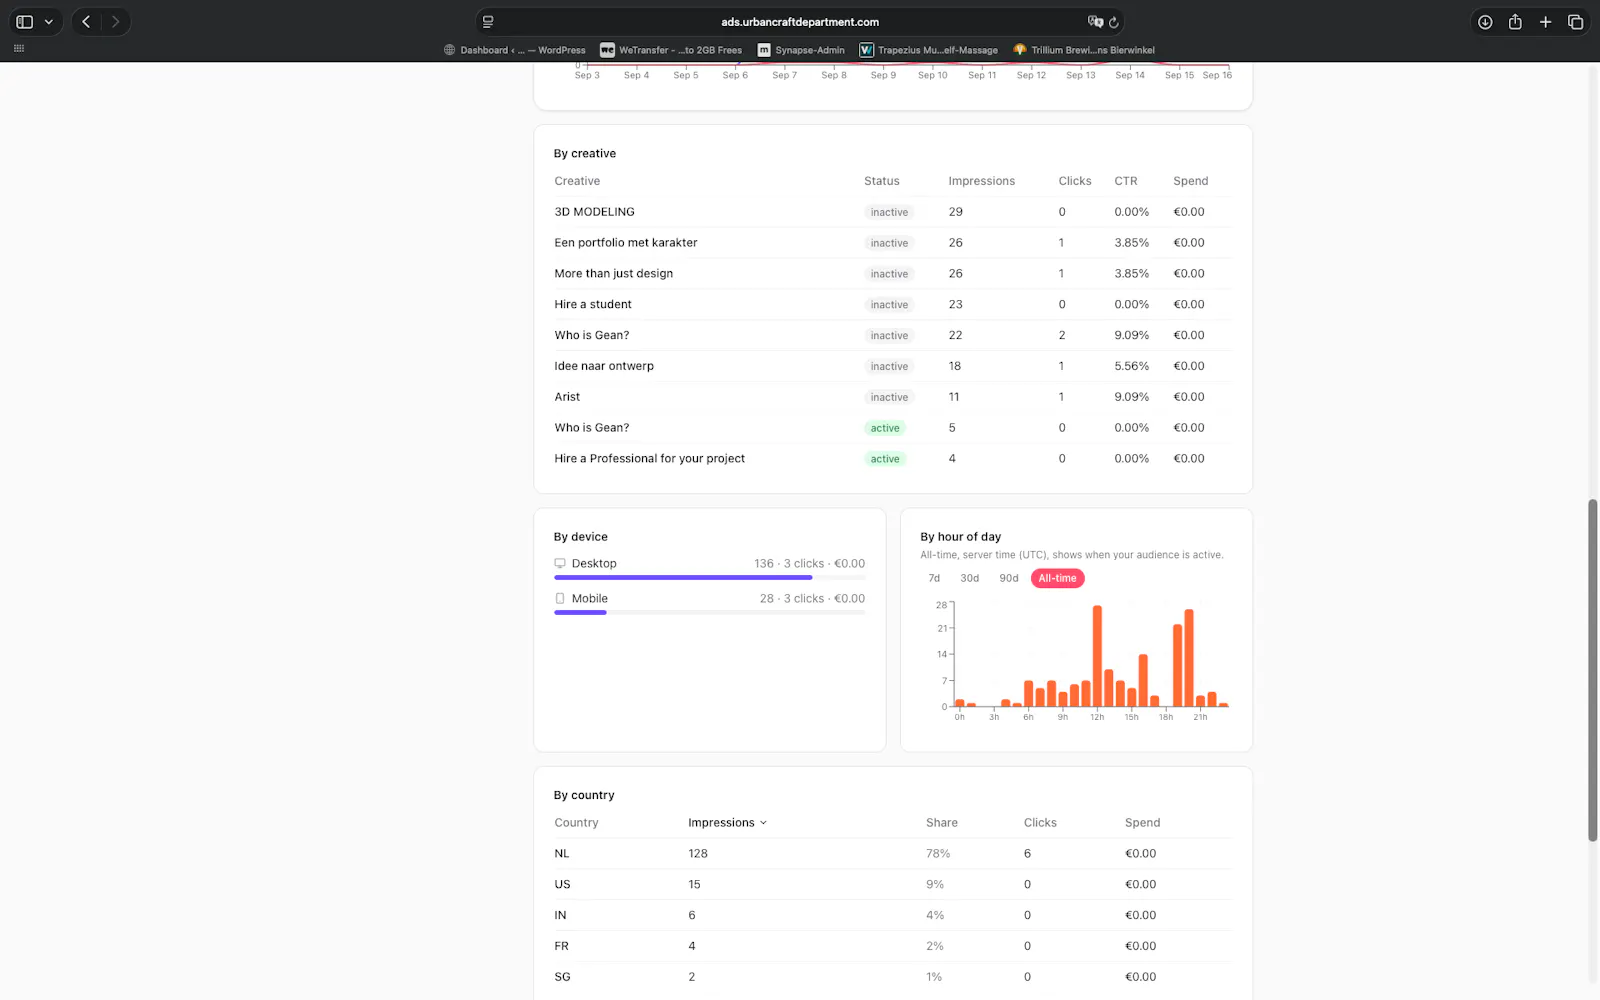Click the More than just design creative
The height and width of the screenshot is (1000, 1600).
click(614, 274)
